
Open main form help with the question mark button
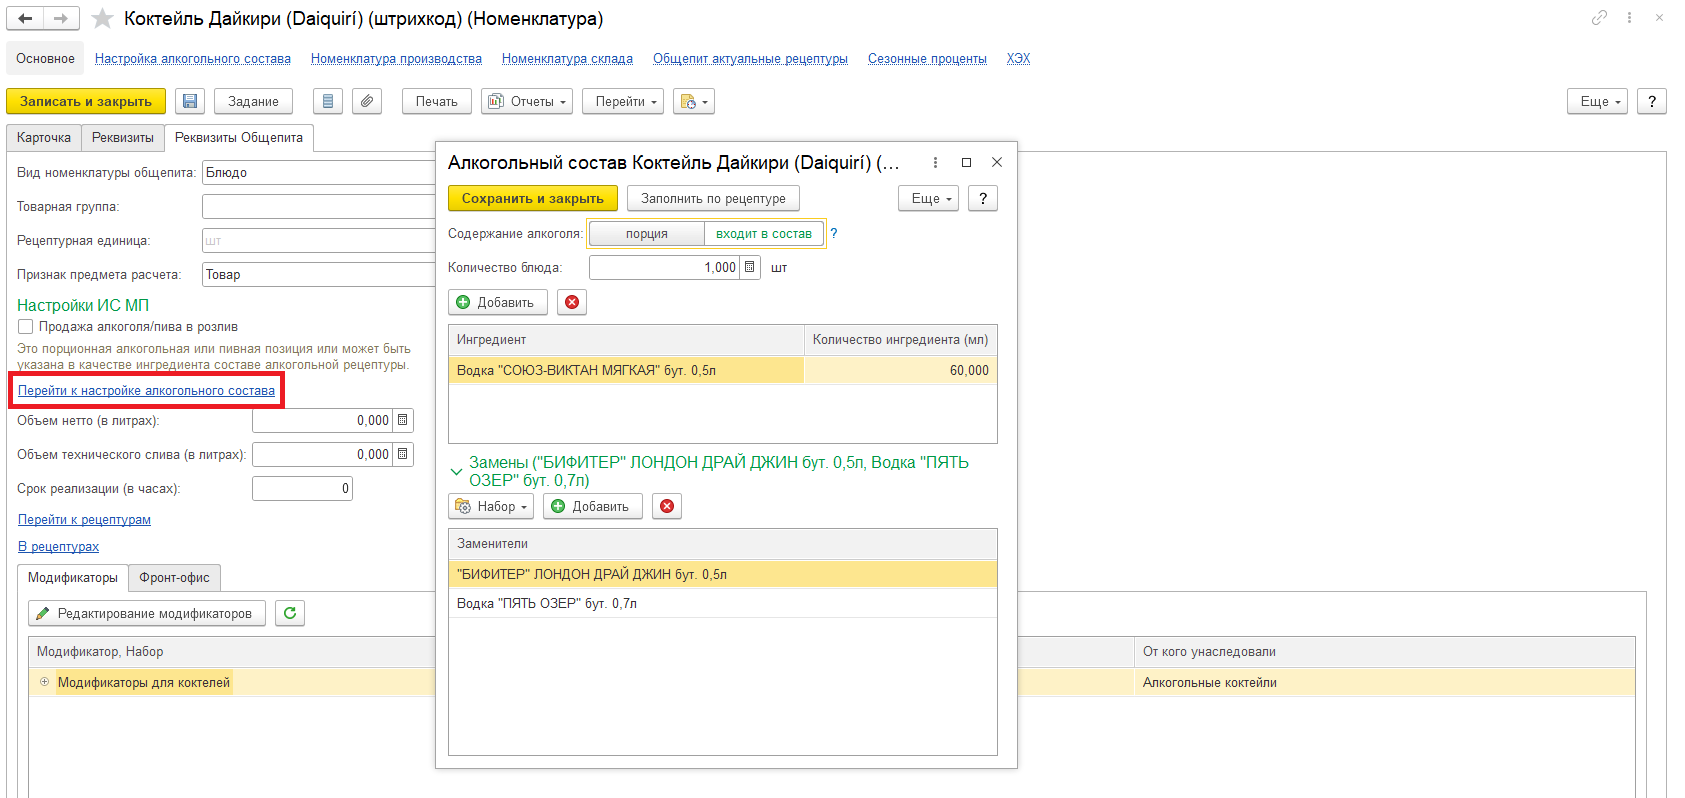pos(1652,101)
